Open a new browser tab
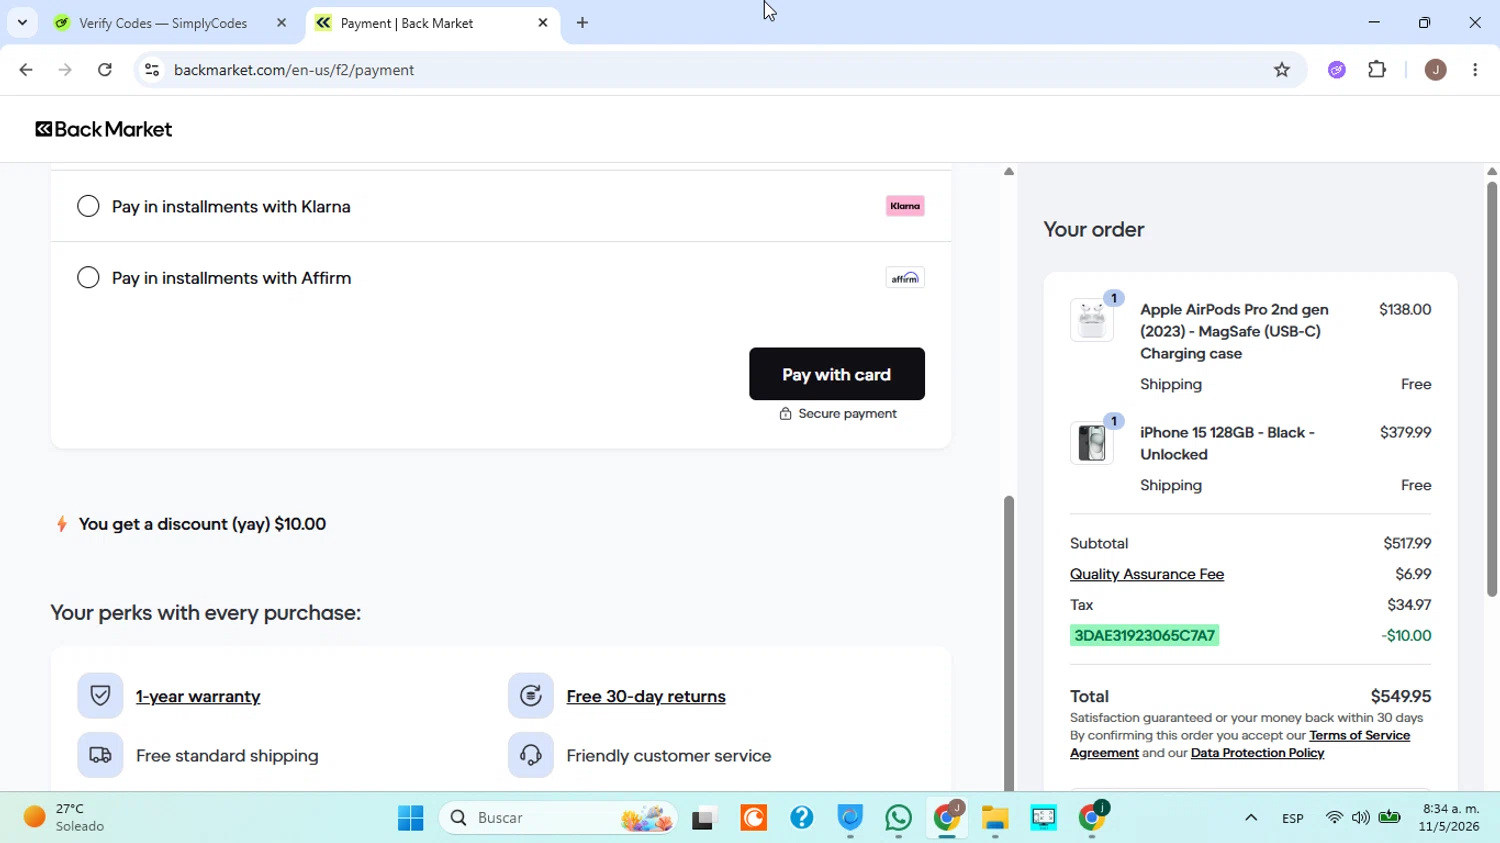 pyautogui.click(x=583, y=23)
